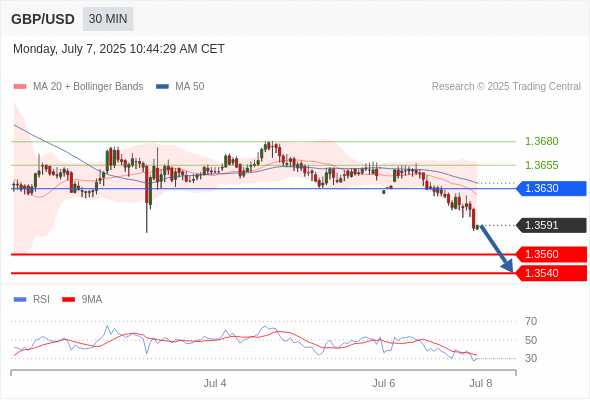Click the RSI 30 level label
Viewport: 590px width, 400px height.
tap(531, 358)
